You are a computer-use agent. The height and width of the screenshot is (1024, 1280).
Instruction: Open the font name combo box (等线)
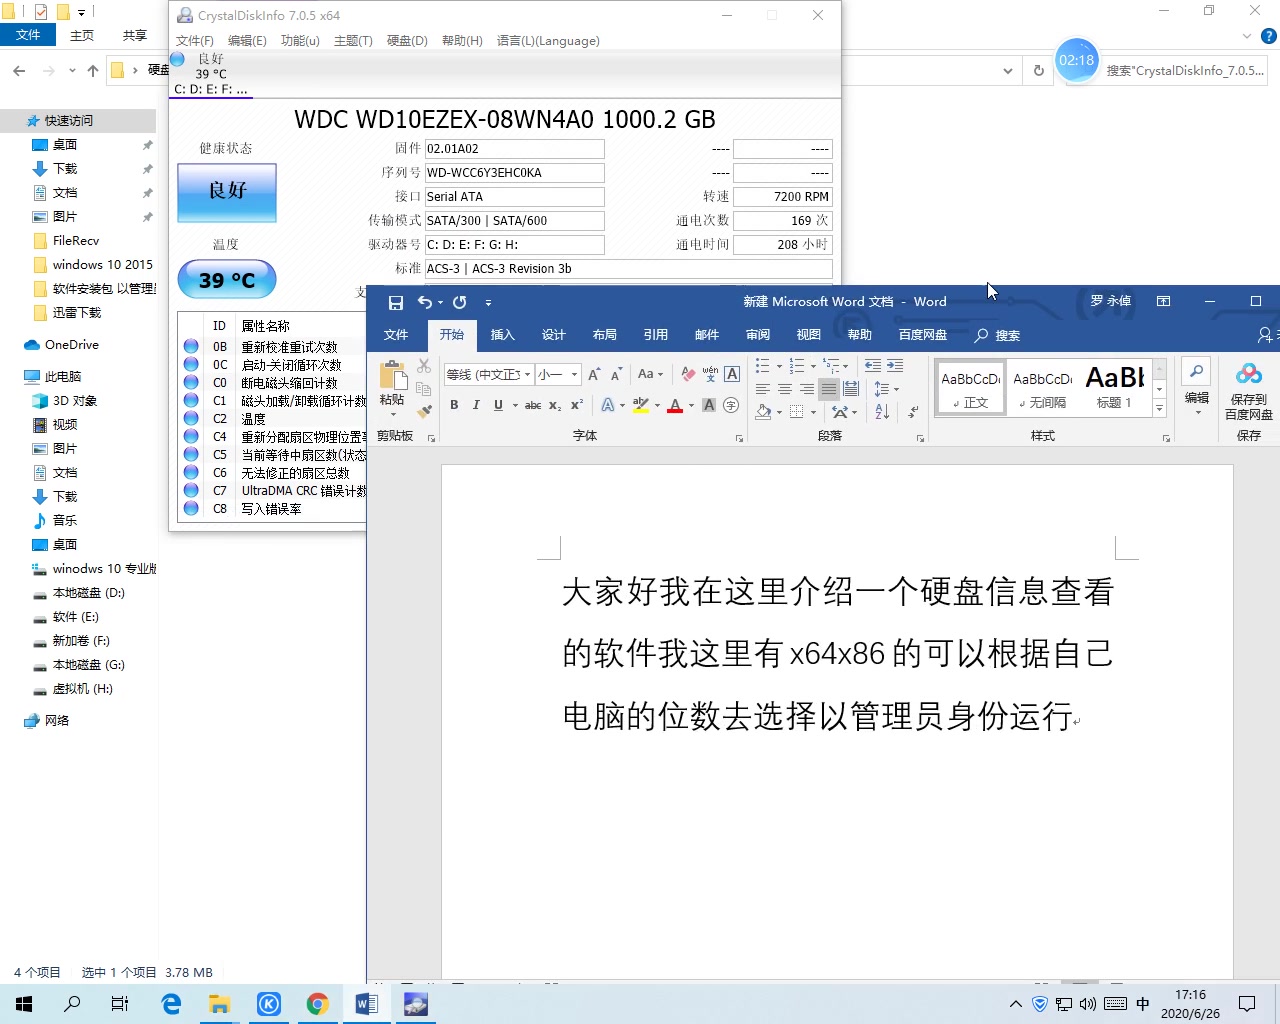pos(488,375)
